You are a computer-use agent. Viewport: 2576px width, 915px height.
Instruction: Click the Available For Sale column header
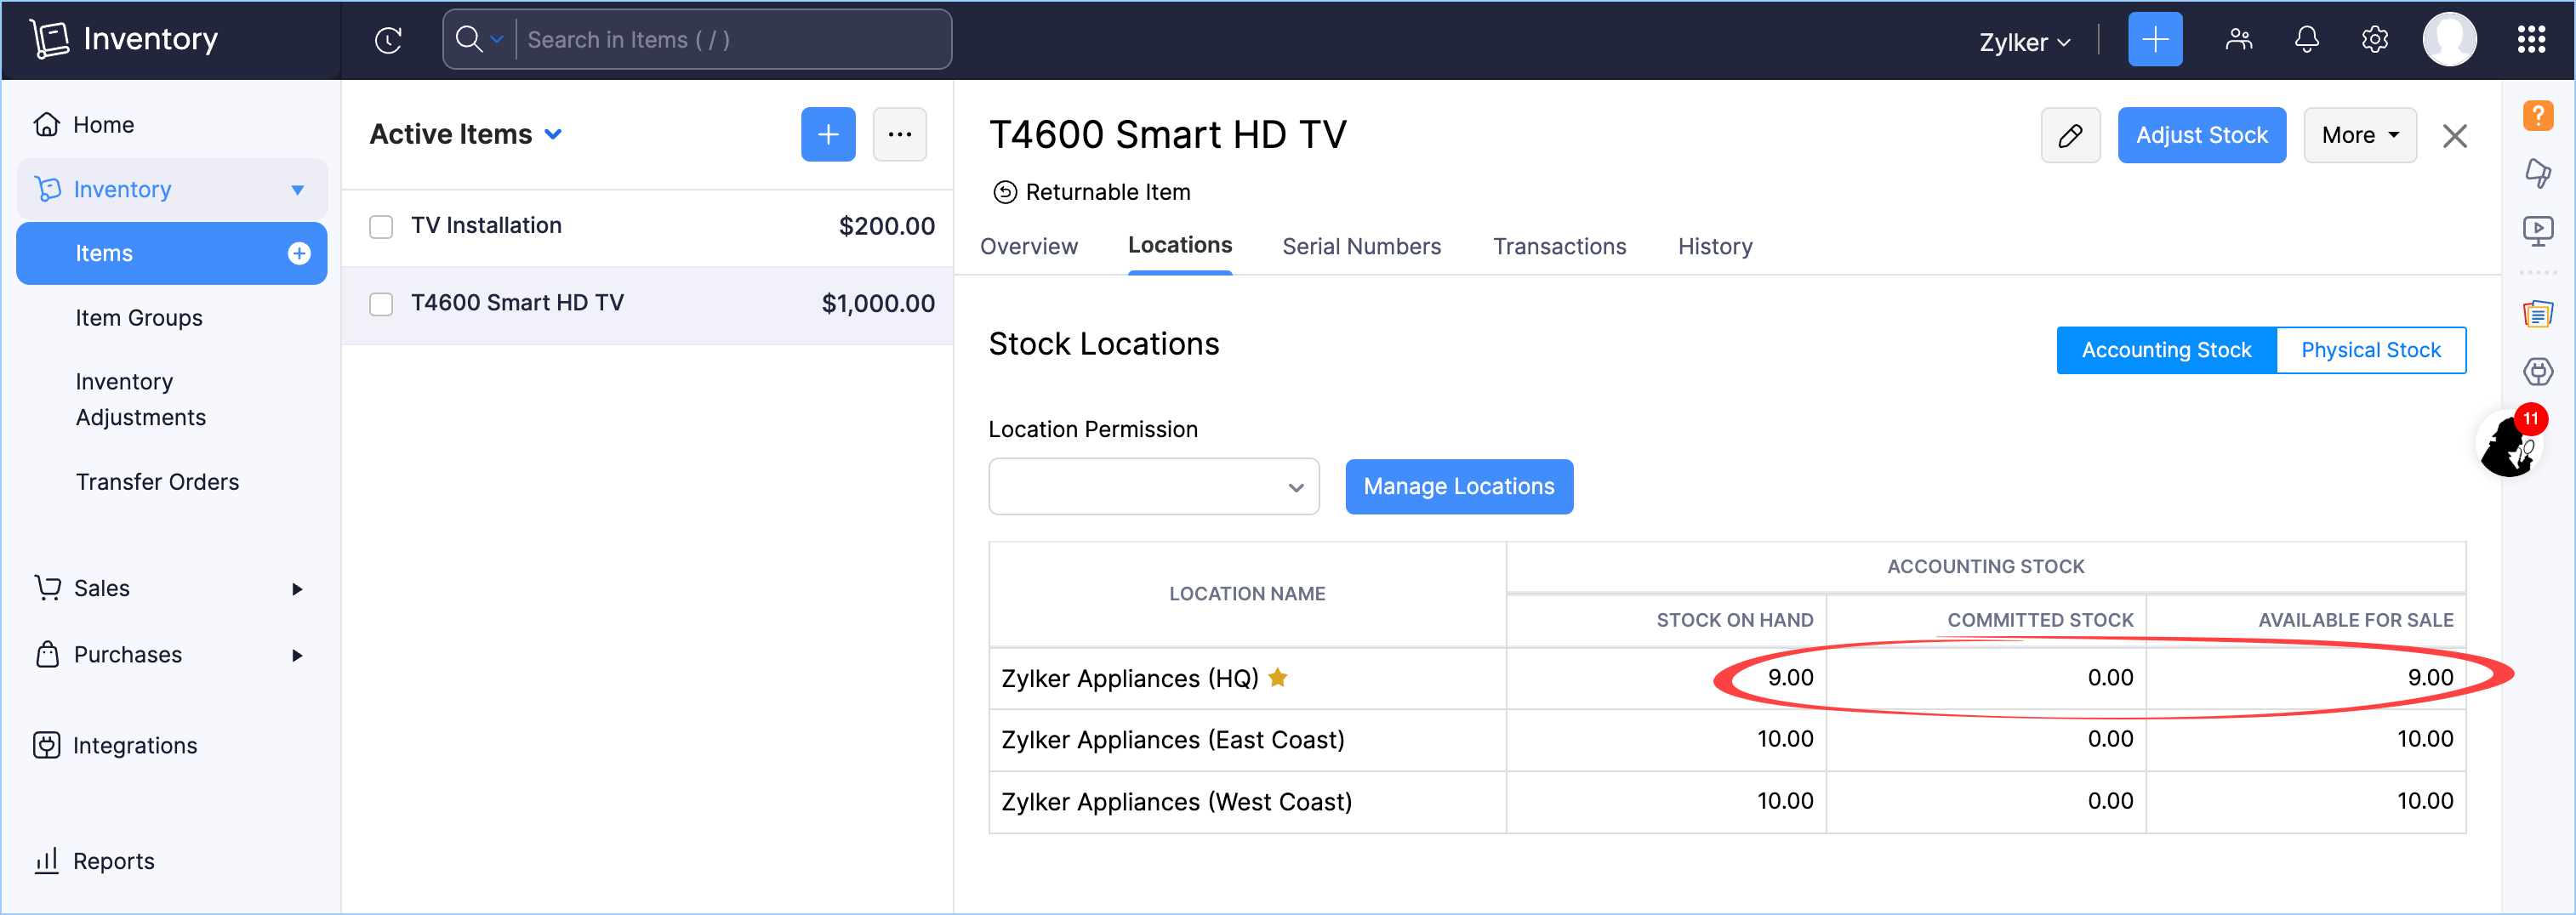point(2354,620)
